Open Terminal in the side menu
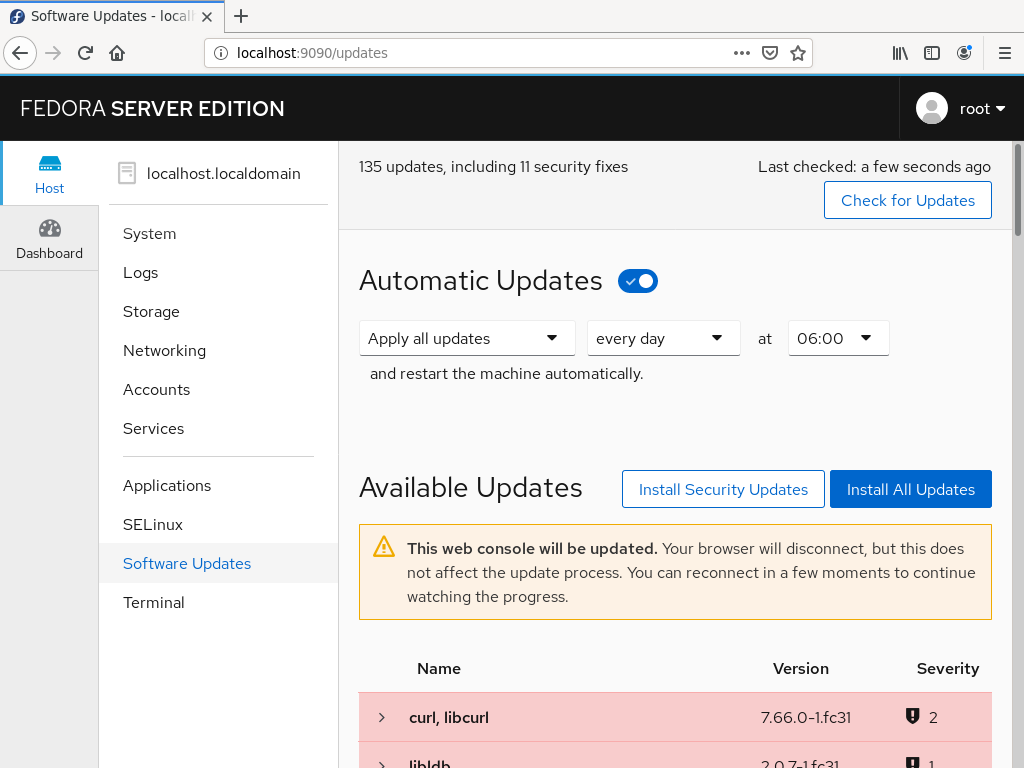This screenshot has height=768, width=1024. click(x=153, y=603)
